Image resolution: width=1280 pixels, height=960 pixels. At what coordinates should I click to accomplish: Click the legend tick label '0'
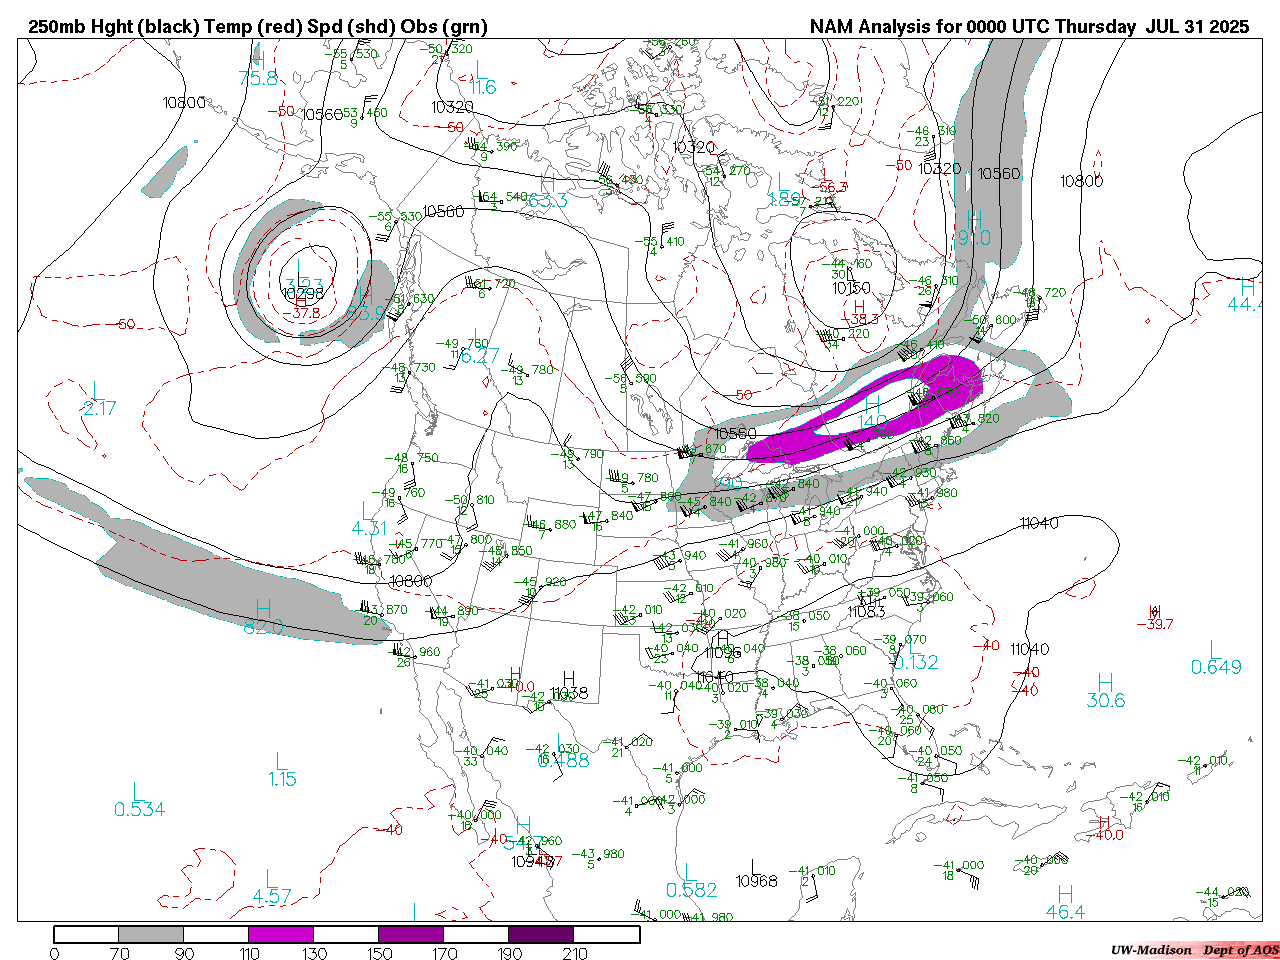tap(54, 953)
